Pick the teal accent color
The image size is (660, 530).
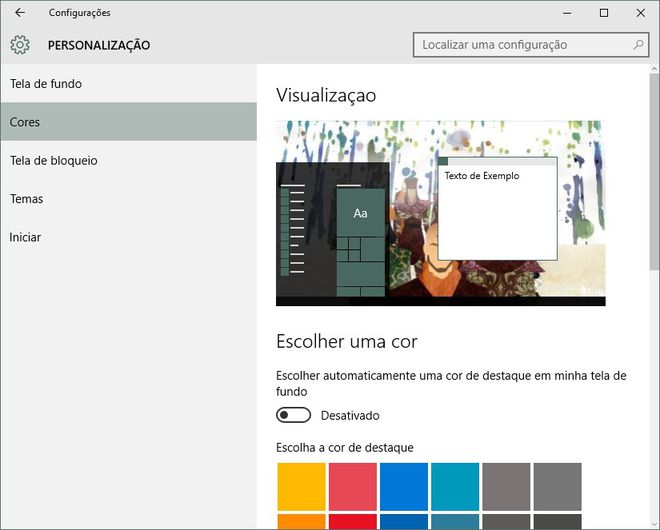pyautogui.click(x=455, y=487)
